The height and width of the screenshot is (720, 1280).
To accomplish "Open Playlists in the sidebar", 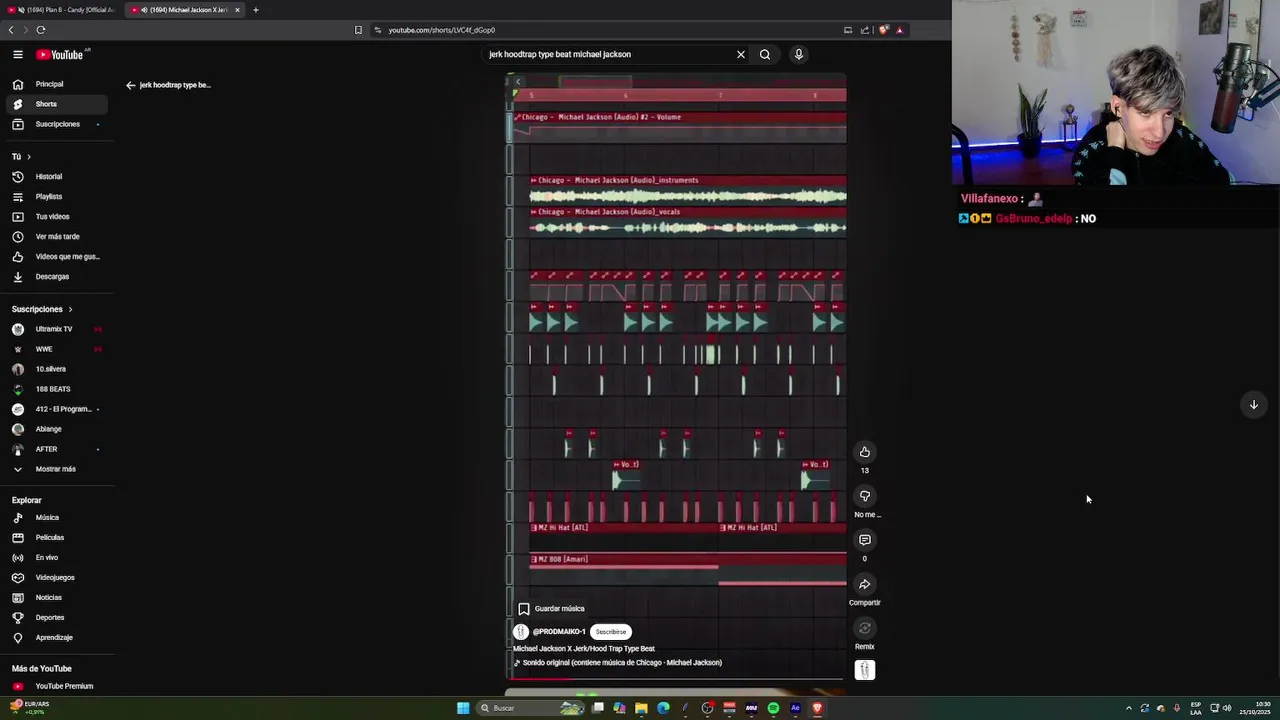I will point(55,197).
